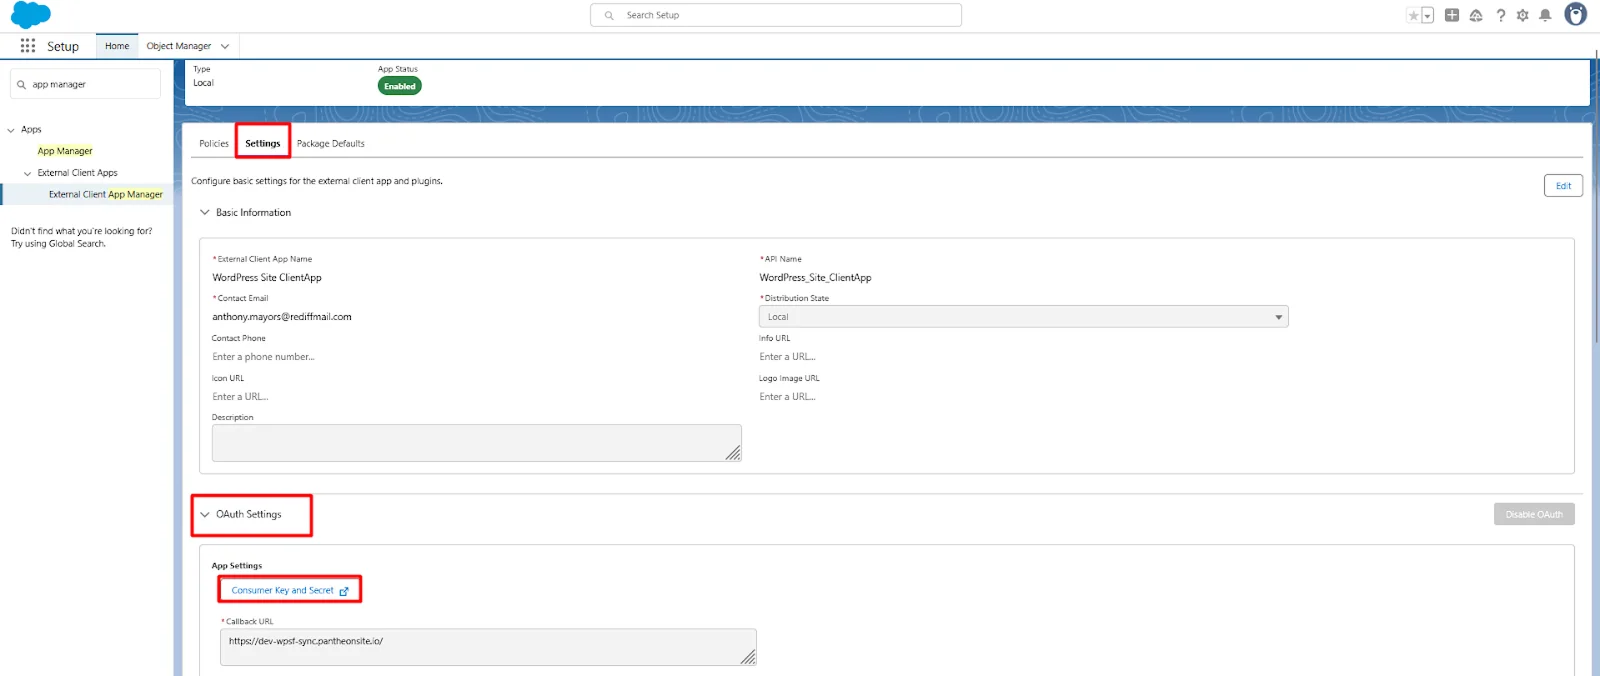The width and height of the screenshot is (1600, 676).
Task: Open the setup gear icon
Action: 1522,15
